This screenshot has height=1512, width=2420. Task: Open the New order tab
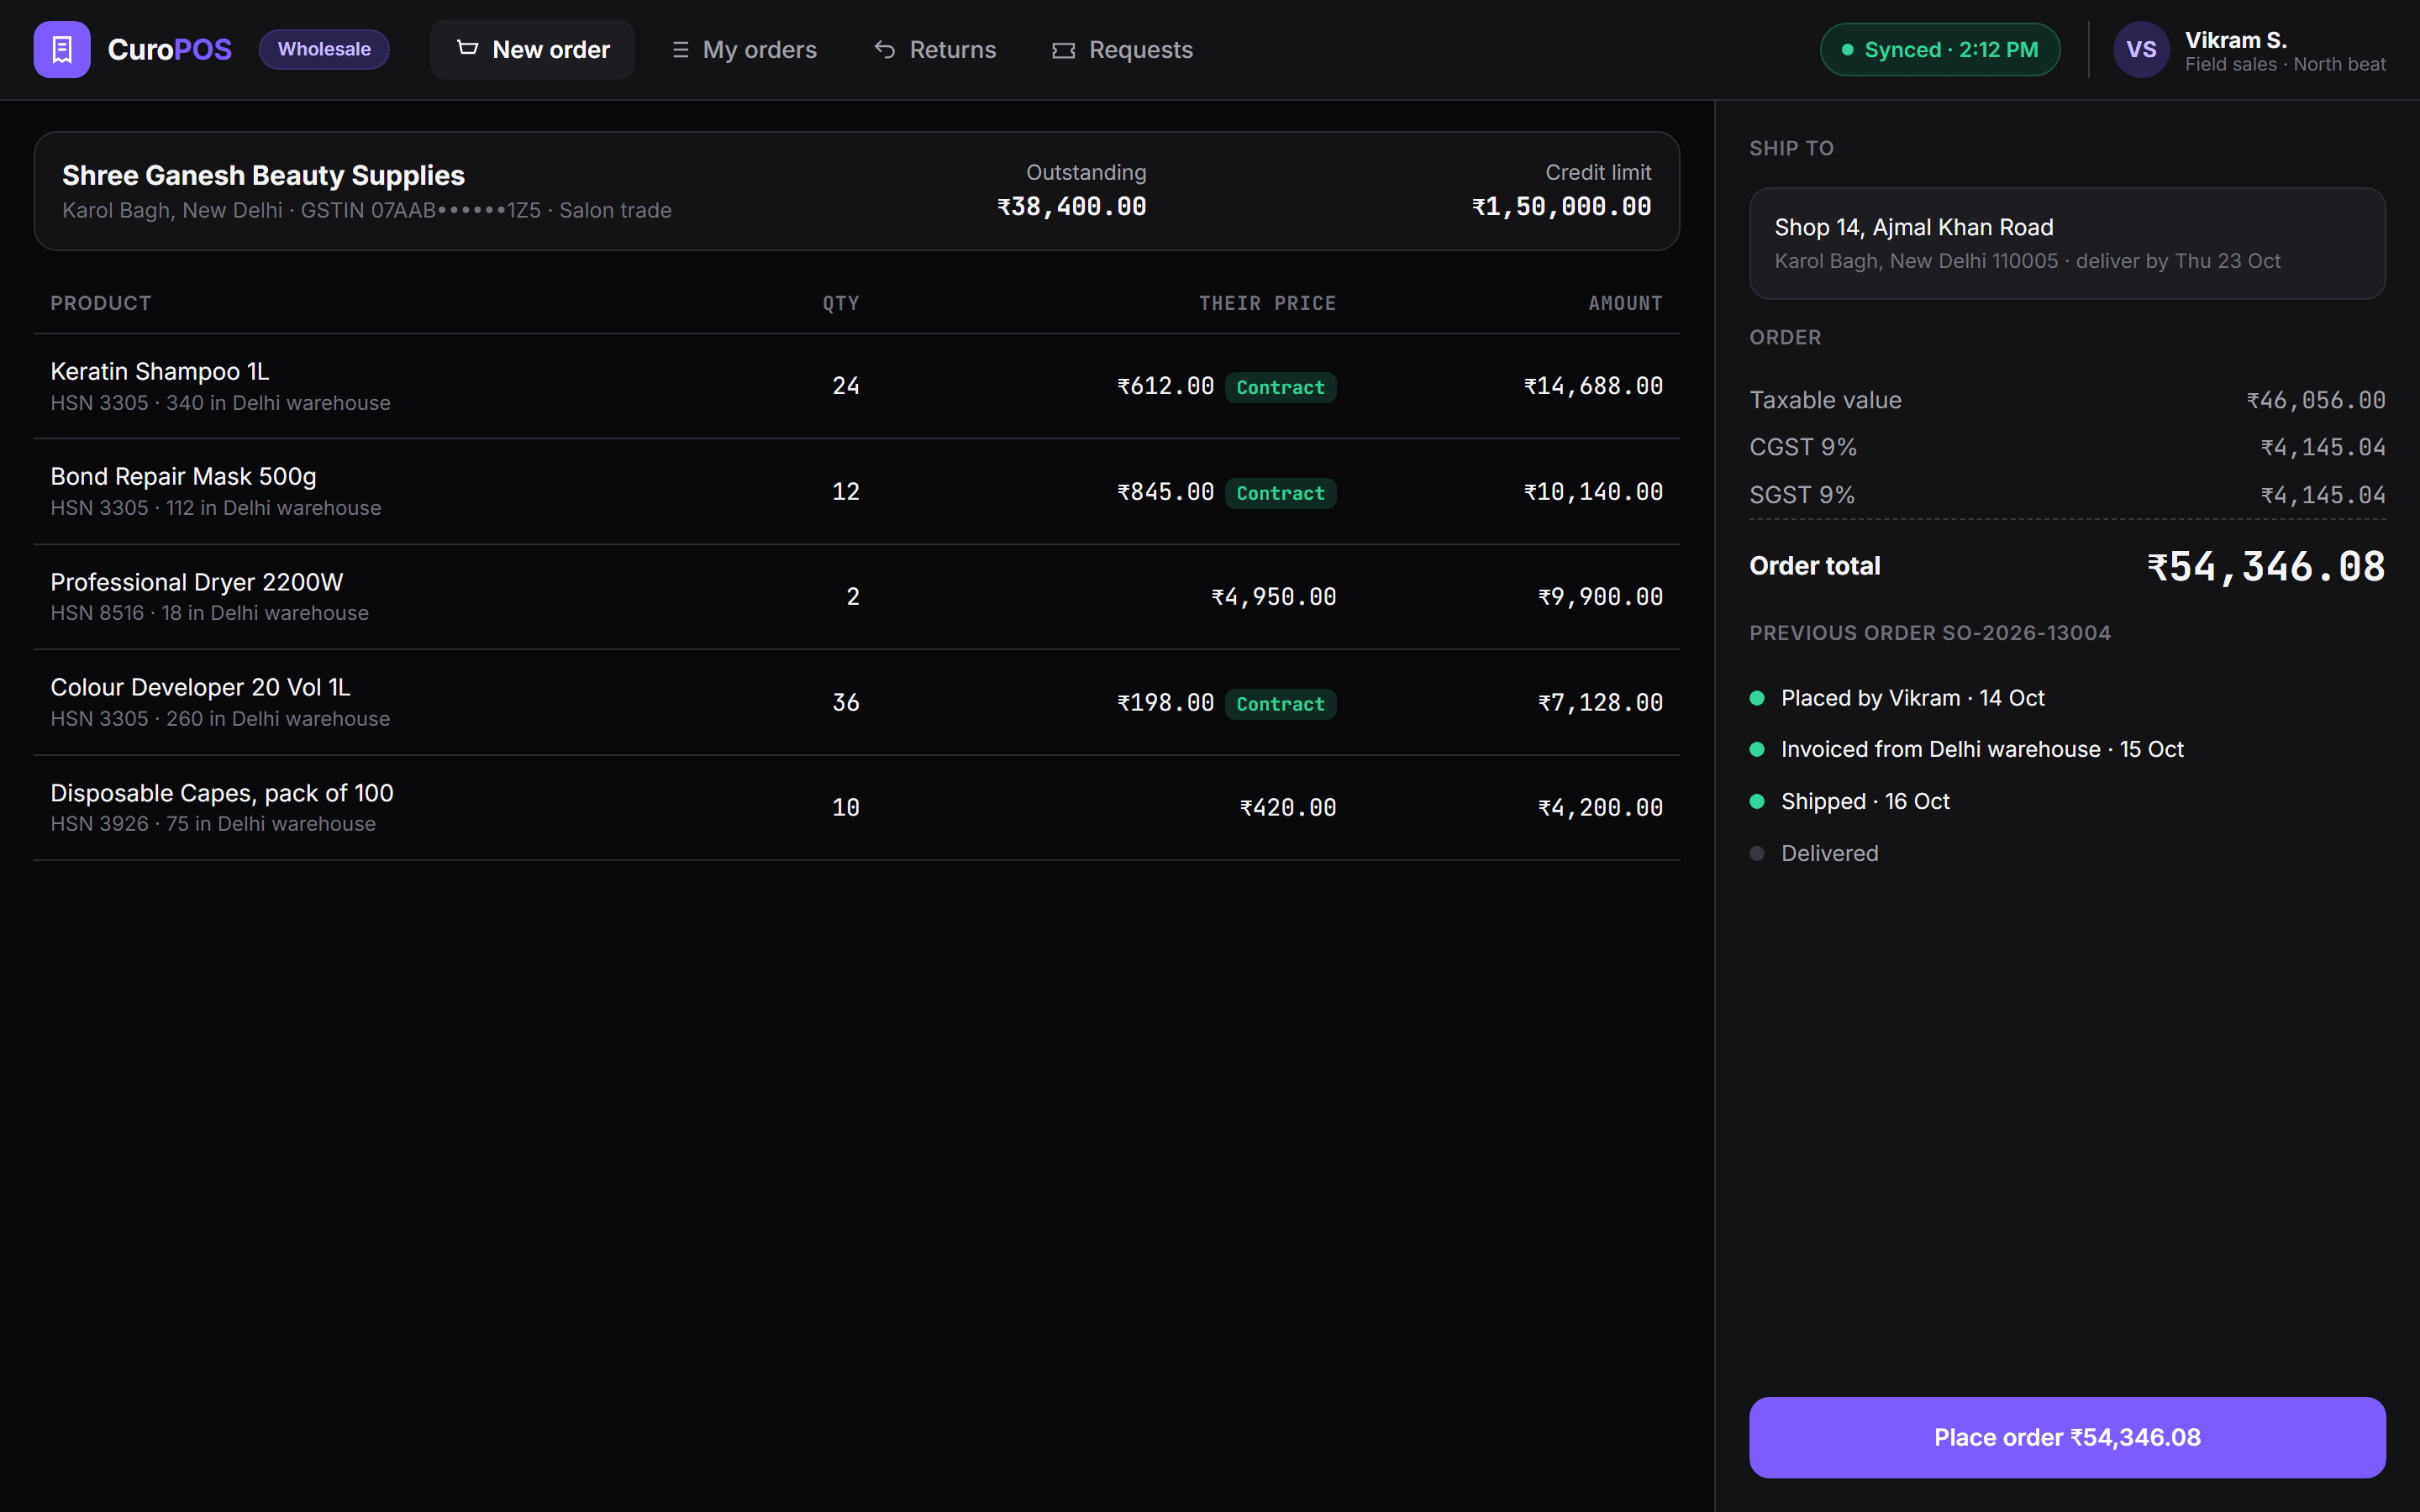pyautogui.click(x=532, y=49)
